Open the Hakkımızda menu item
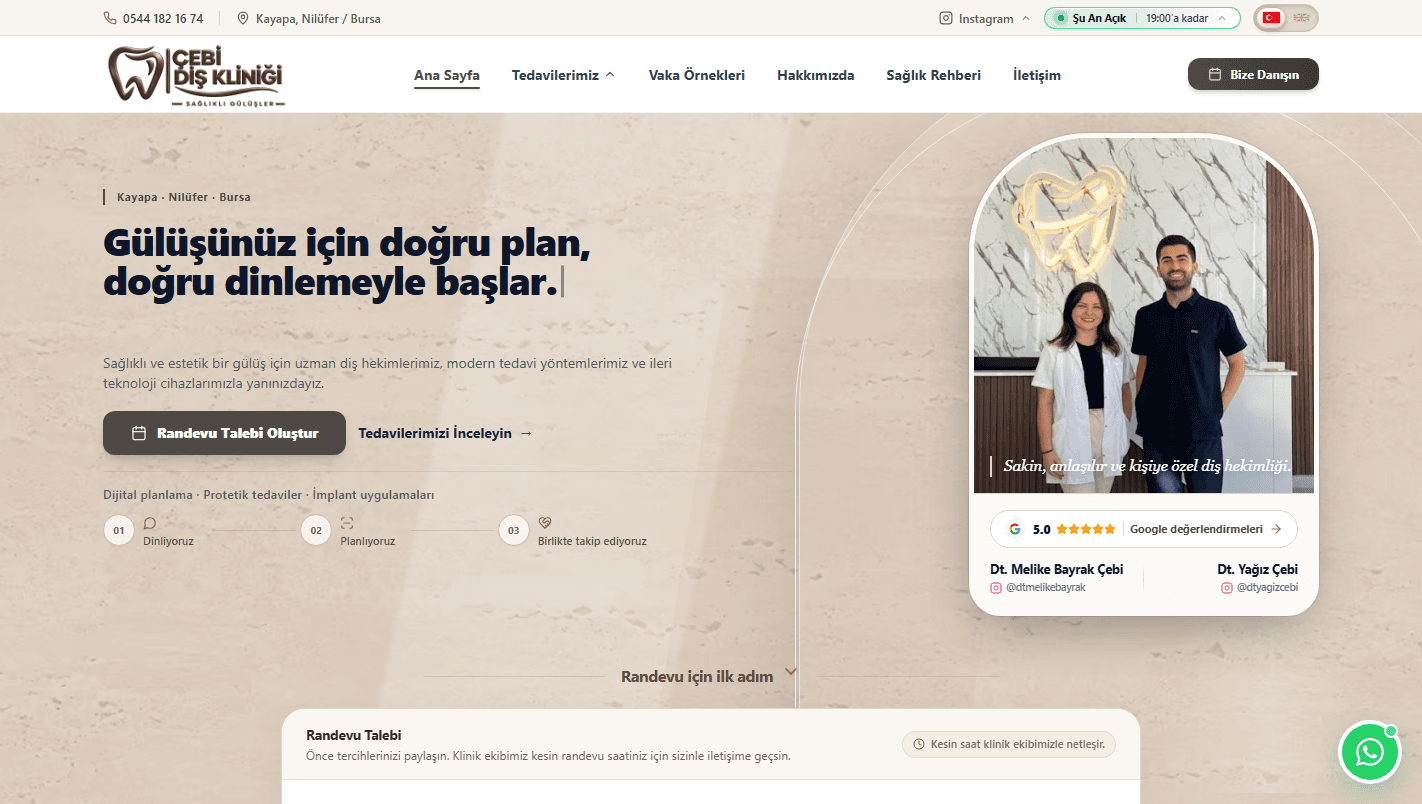Image resolution: width=1422 pixels, height=804 pixels. click(x=816, y=75)
